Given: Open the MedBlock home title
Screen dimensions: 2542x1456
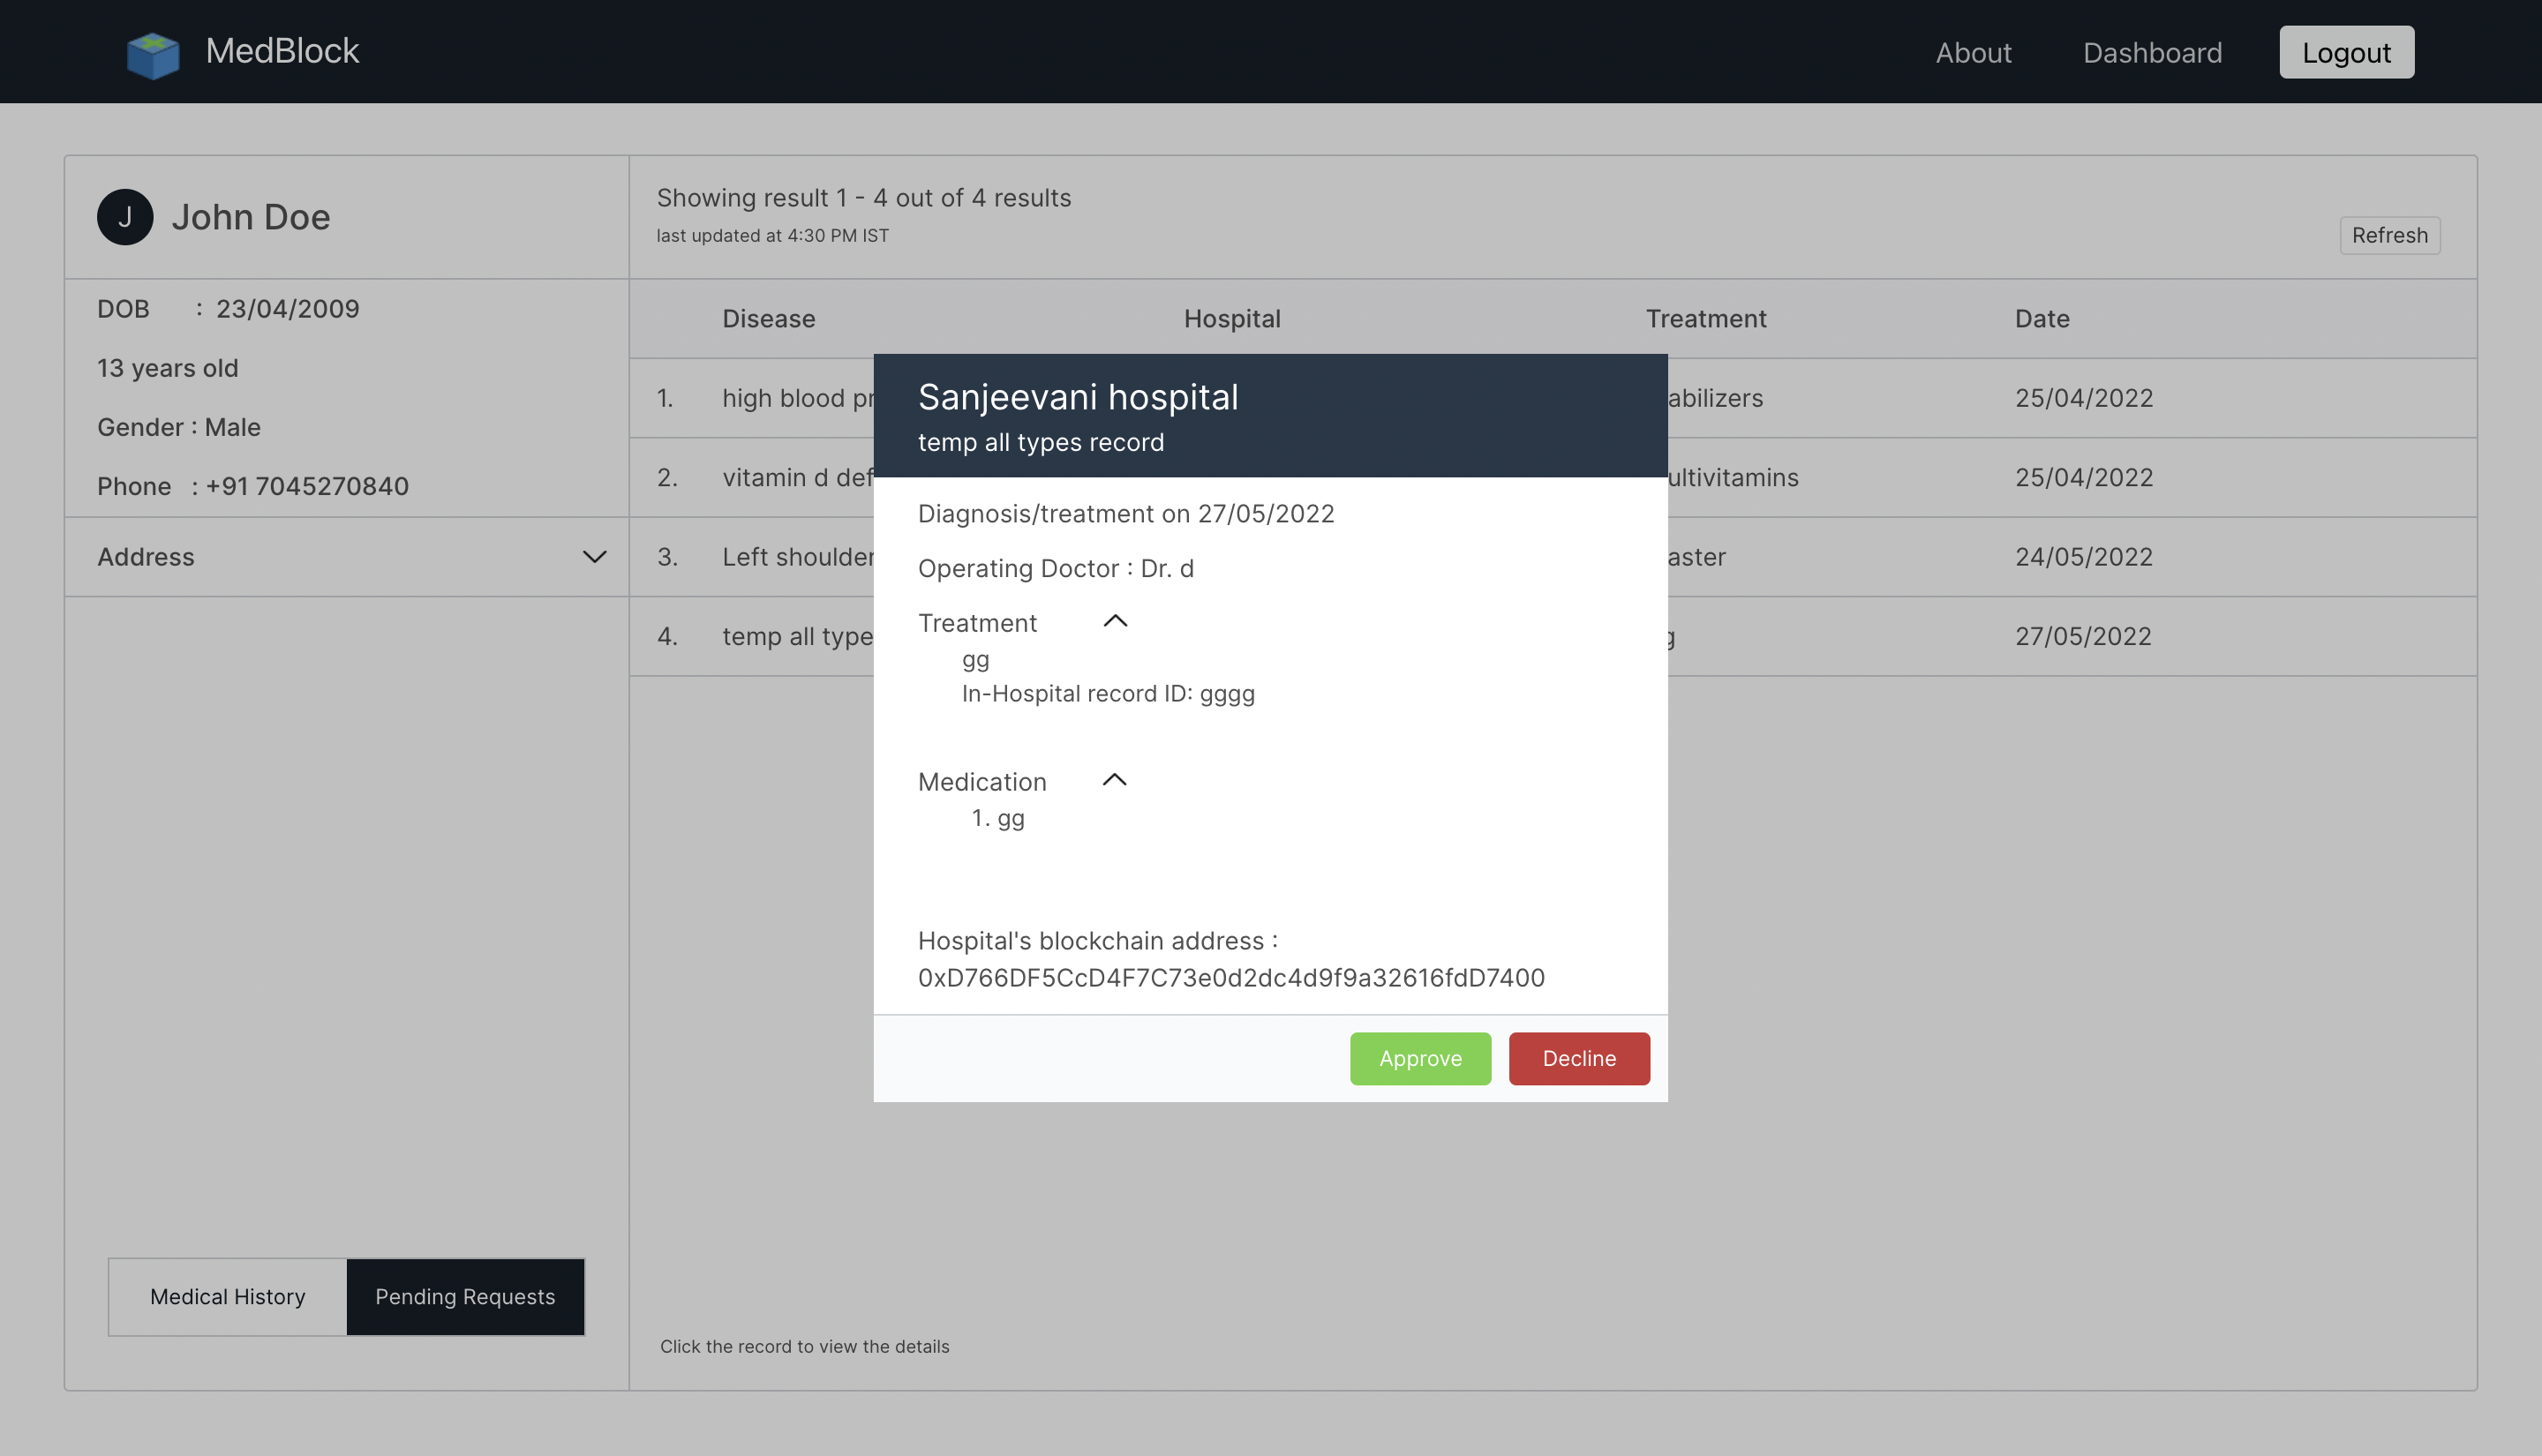Looking at the screenshot, I should click(282, 51).
